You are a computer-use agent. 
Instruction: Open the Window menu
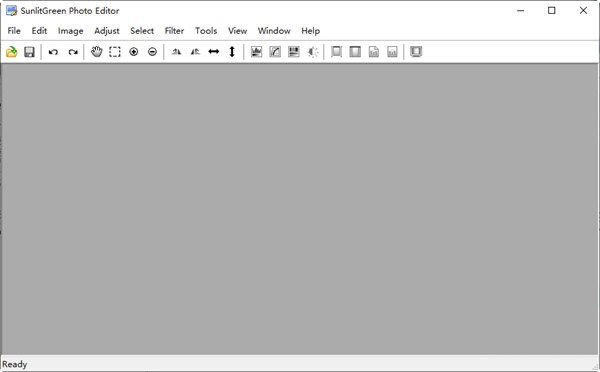pos(274,31)
